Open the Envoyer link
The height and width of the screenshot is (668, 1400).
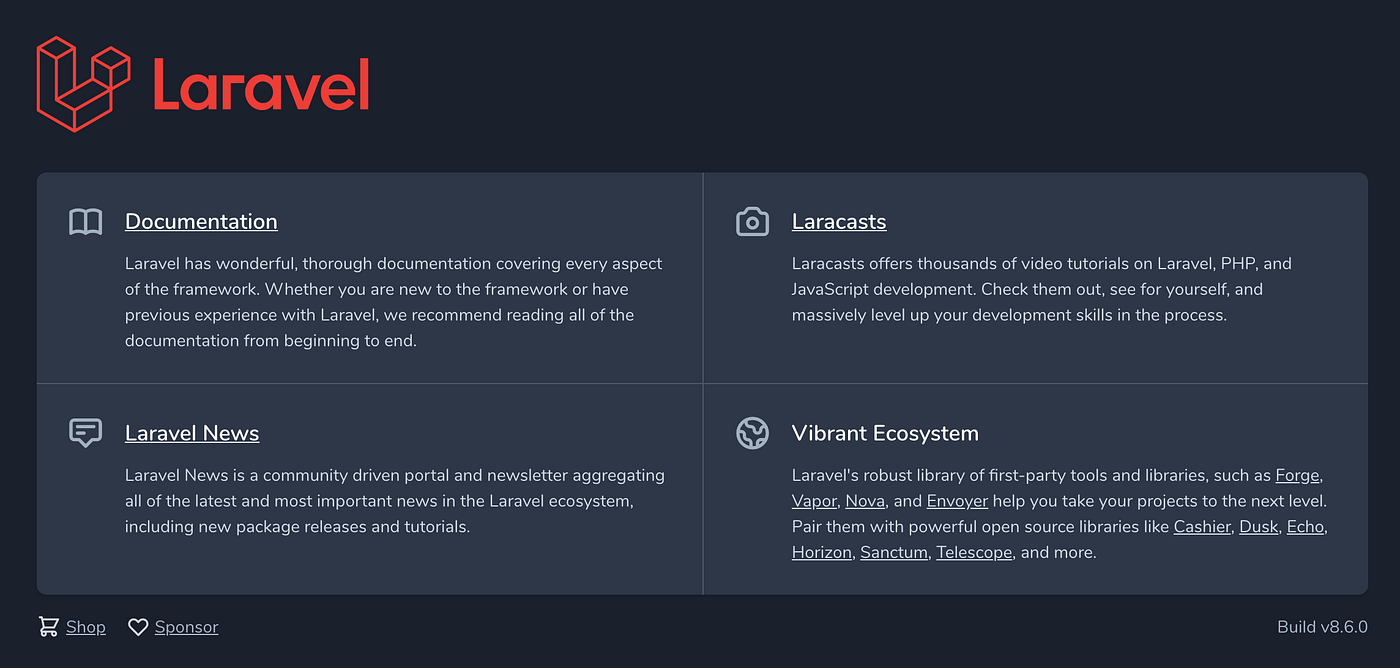point(957,500)
